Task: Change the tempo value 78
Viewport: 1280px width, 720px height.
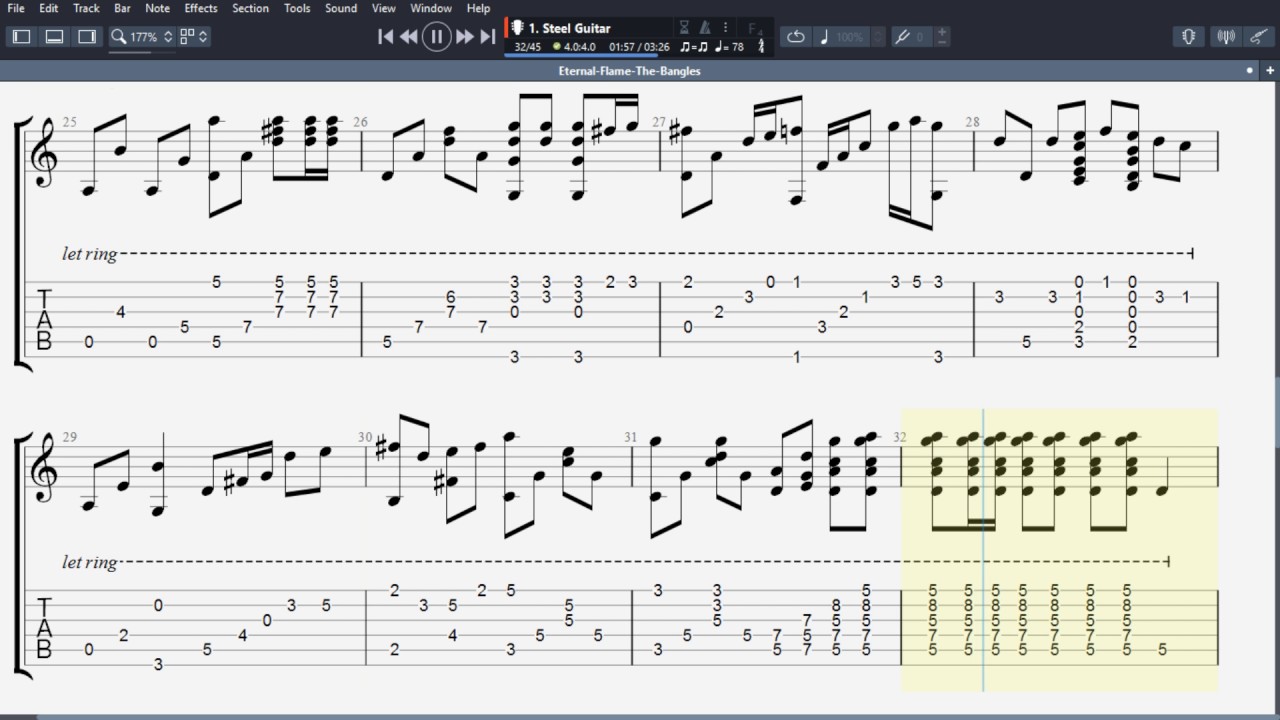Action: (738, 47)
